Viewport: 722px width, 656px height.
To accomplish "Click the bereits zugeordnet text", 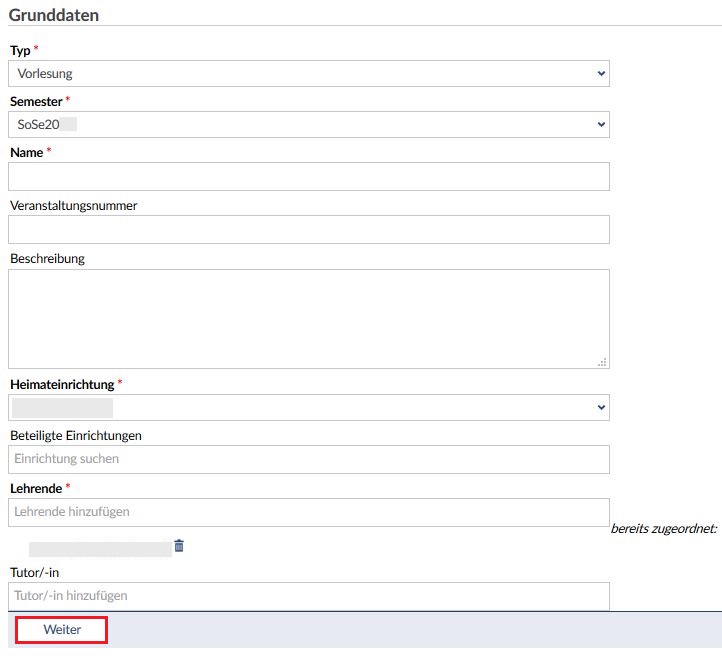I will point(663,528).
